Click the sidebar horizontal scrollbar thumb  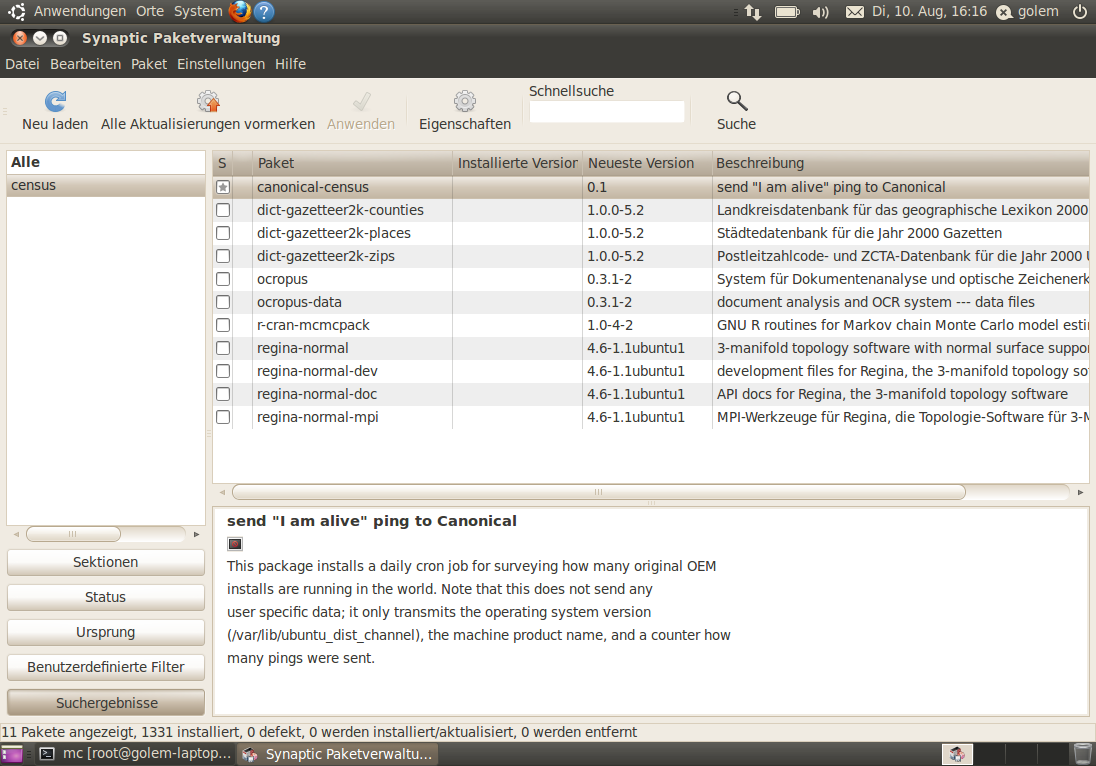point(73,534)
